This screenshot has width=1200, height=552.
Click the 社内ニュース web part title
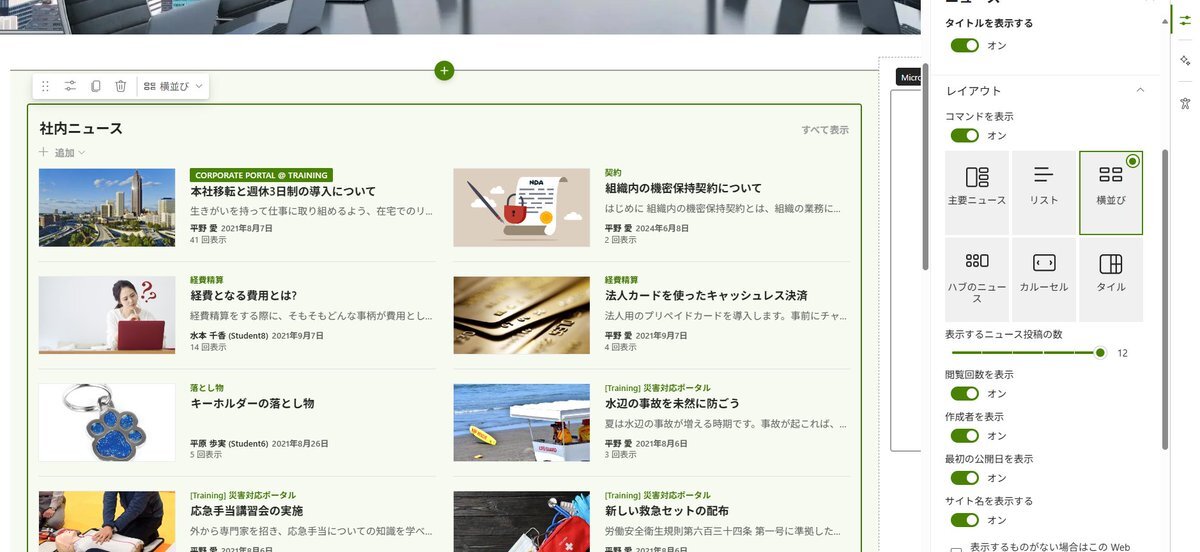pos(81,128)
